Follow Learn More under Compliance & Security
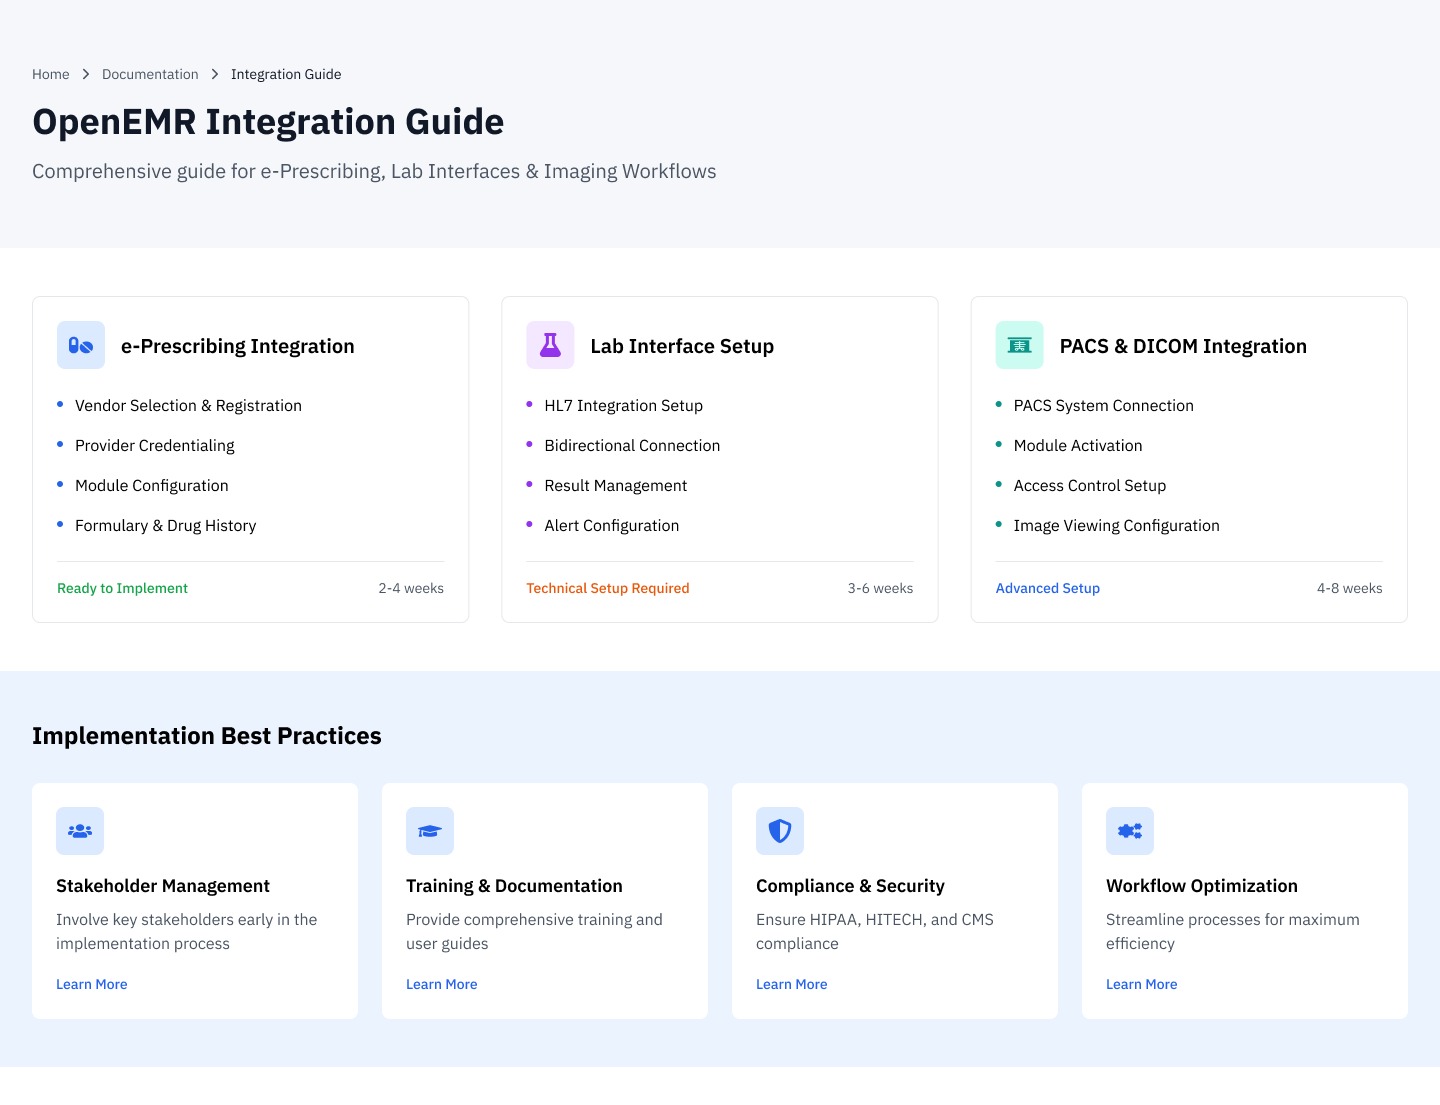Viewport: 1440px width, 1105px height. point(792,984)
